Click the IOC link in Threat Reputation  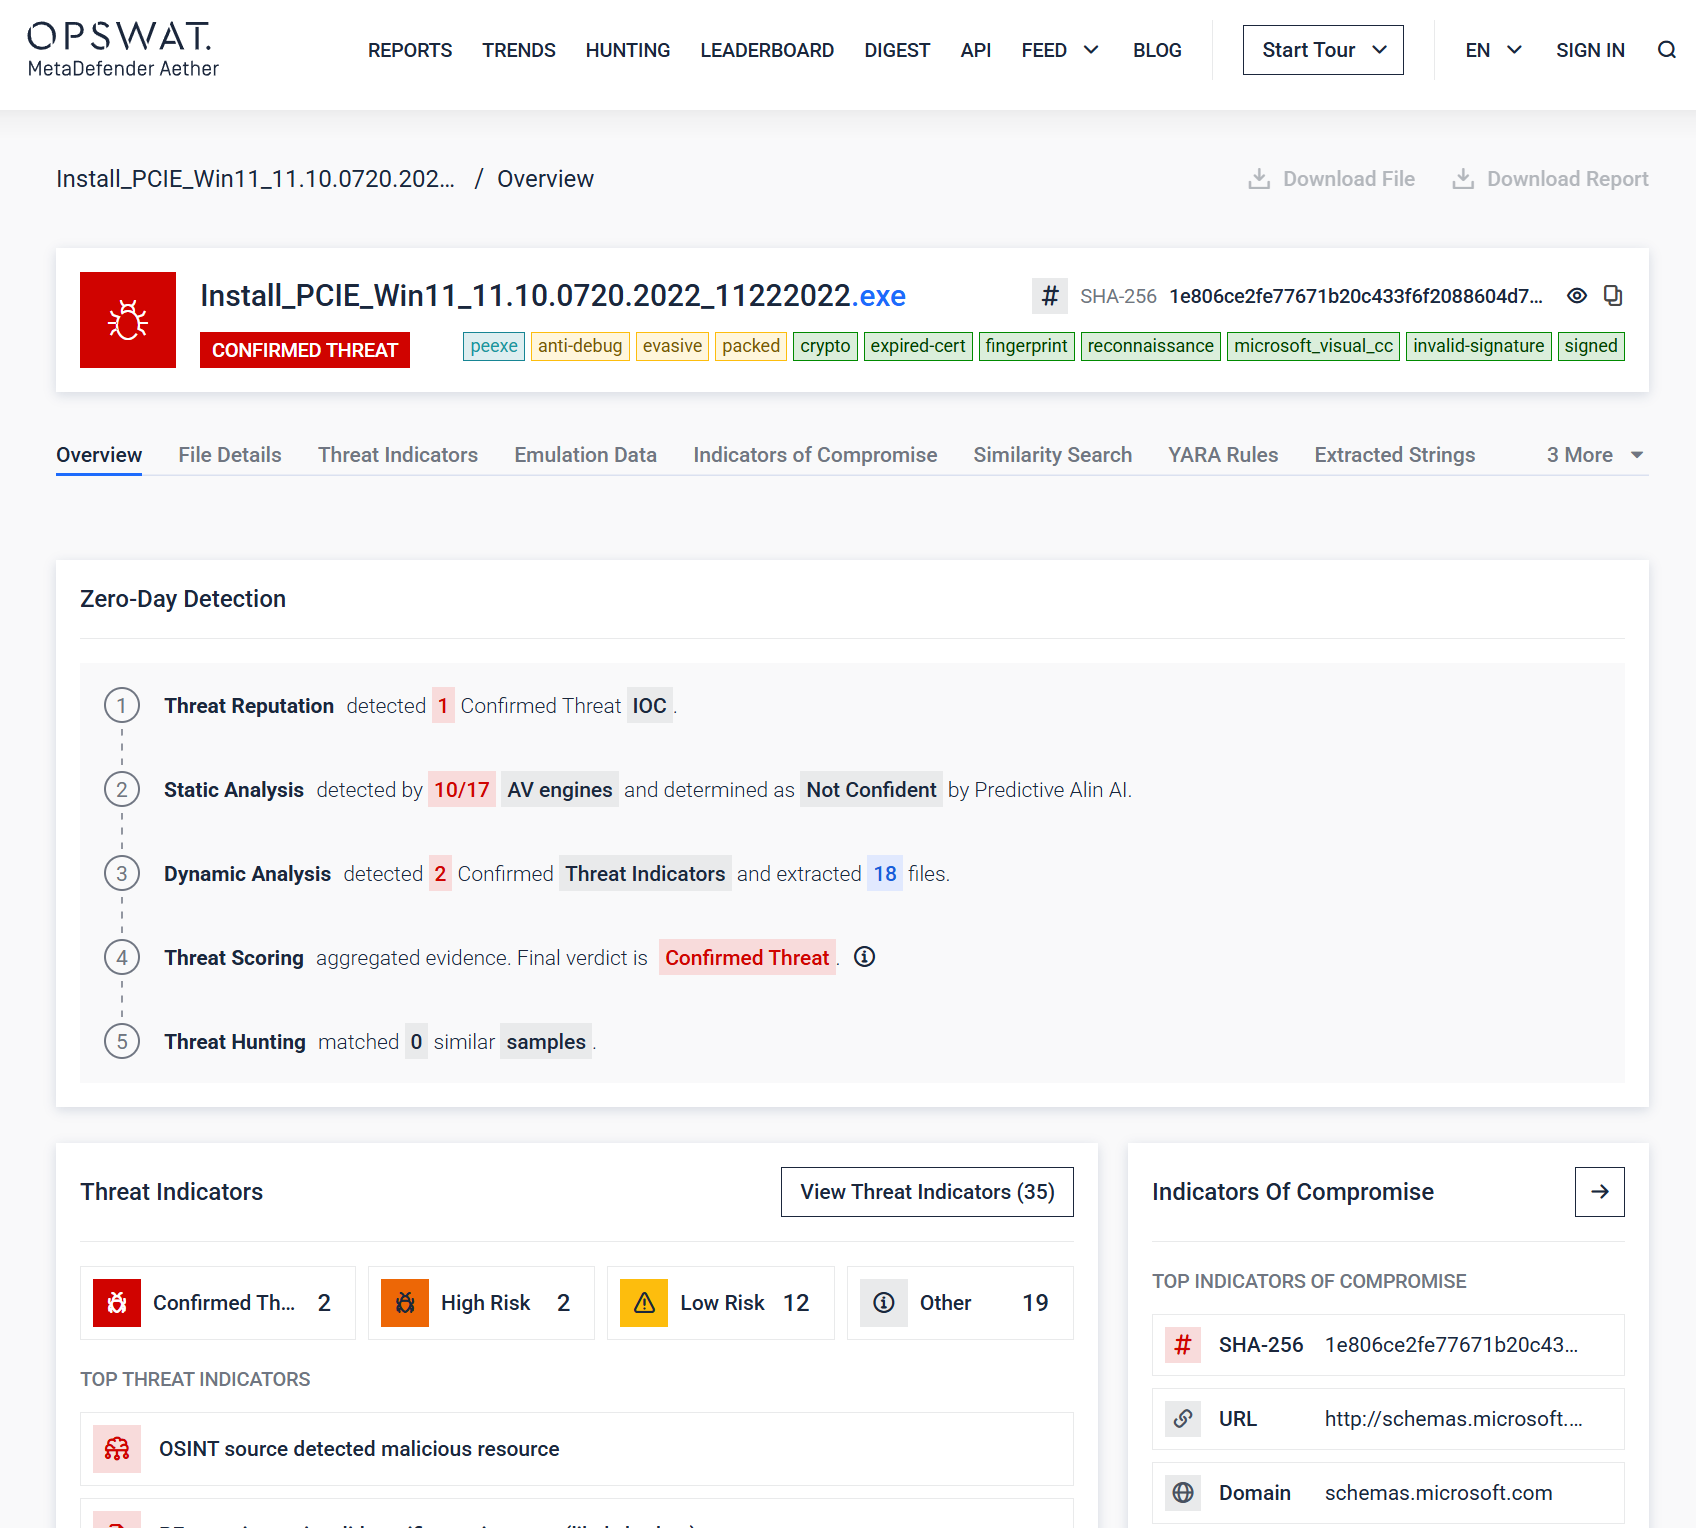pyautogui.click(x=650, y=706)
